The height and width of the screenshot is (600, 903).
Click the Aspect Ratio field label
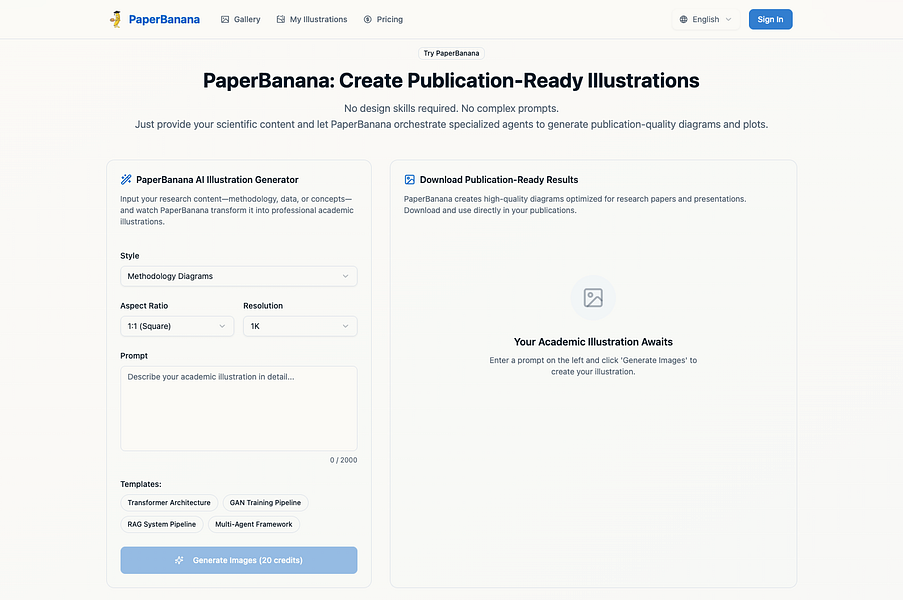(144, 306)
